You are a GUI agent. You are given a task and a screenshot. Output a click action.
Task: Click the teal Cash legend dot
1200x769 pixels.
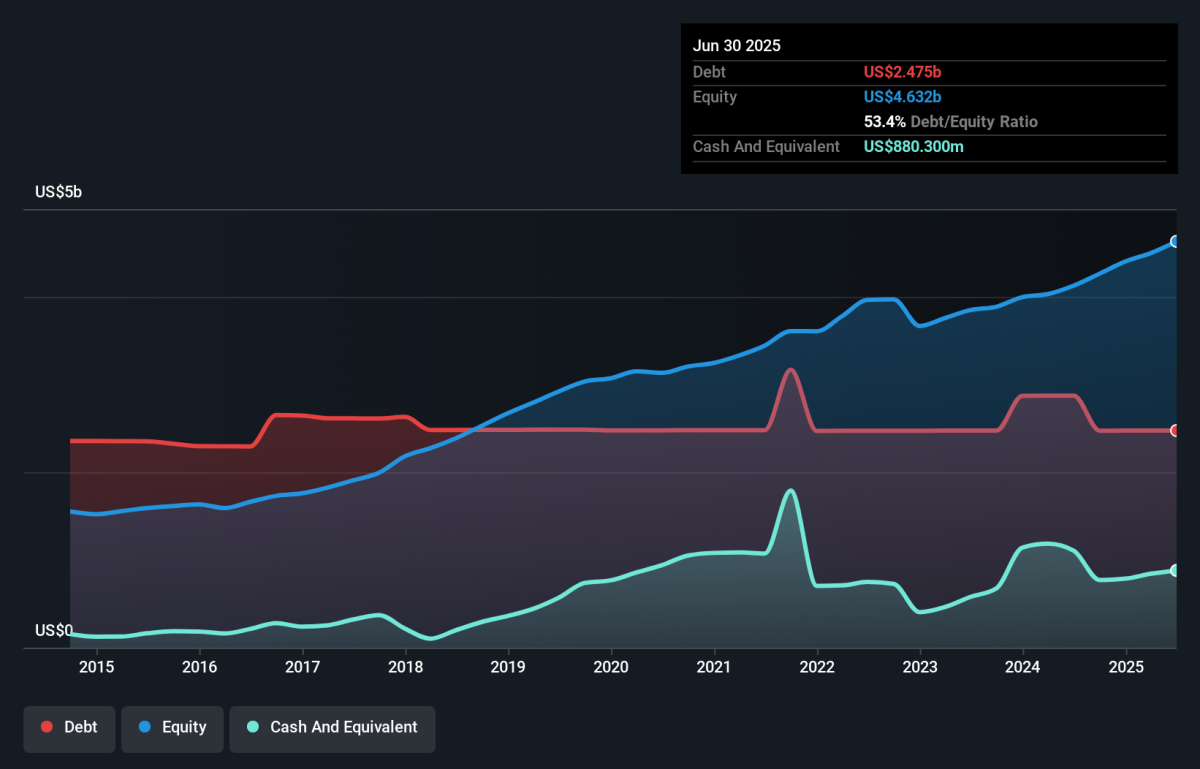point(253,727)
